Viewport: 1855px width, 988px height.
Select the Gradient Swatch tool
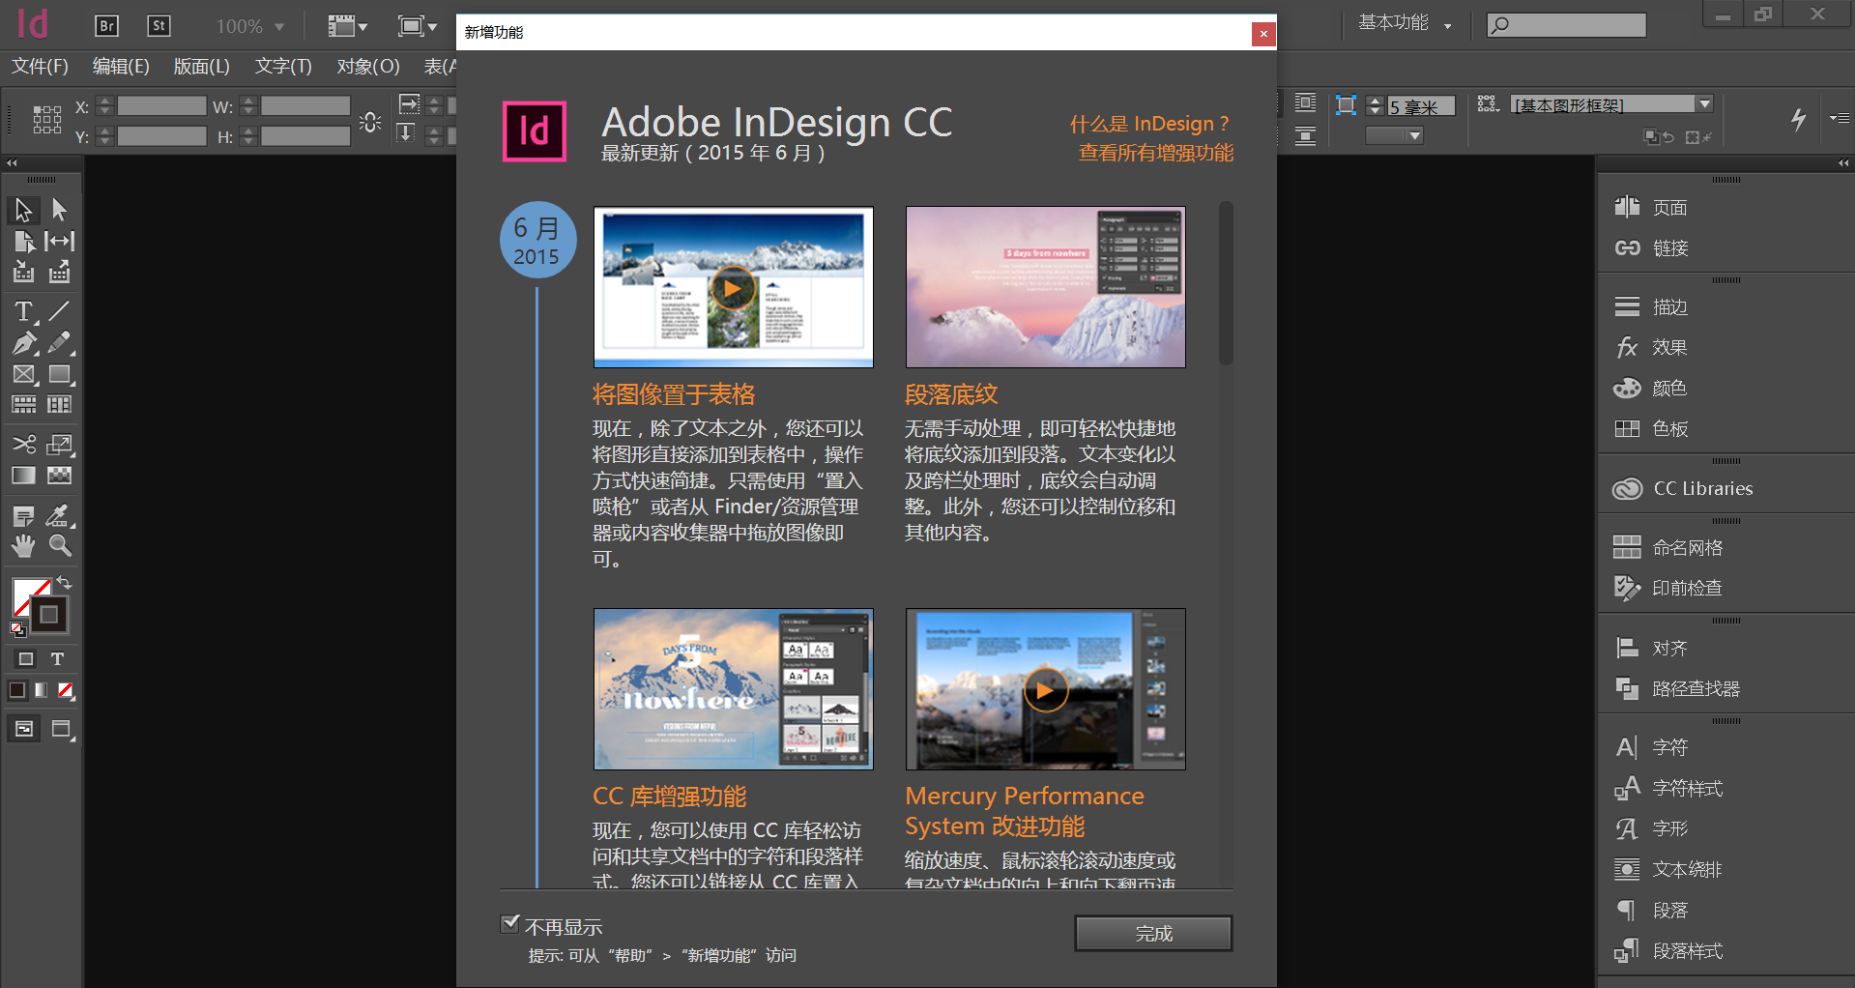pyautogui.click(x=24, y=475)
